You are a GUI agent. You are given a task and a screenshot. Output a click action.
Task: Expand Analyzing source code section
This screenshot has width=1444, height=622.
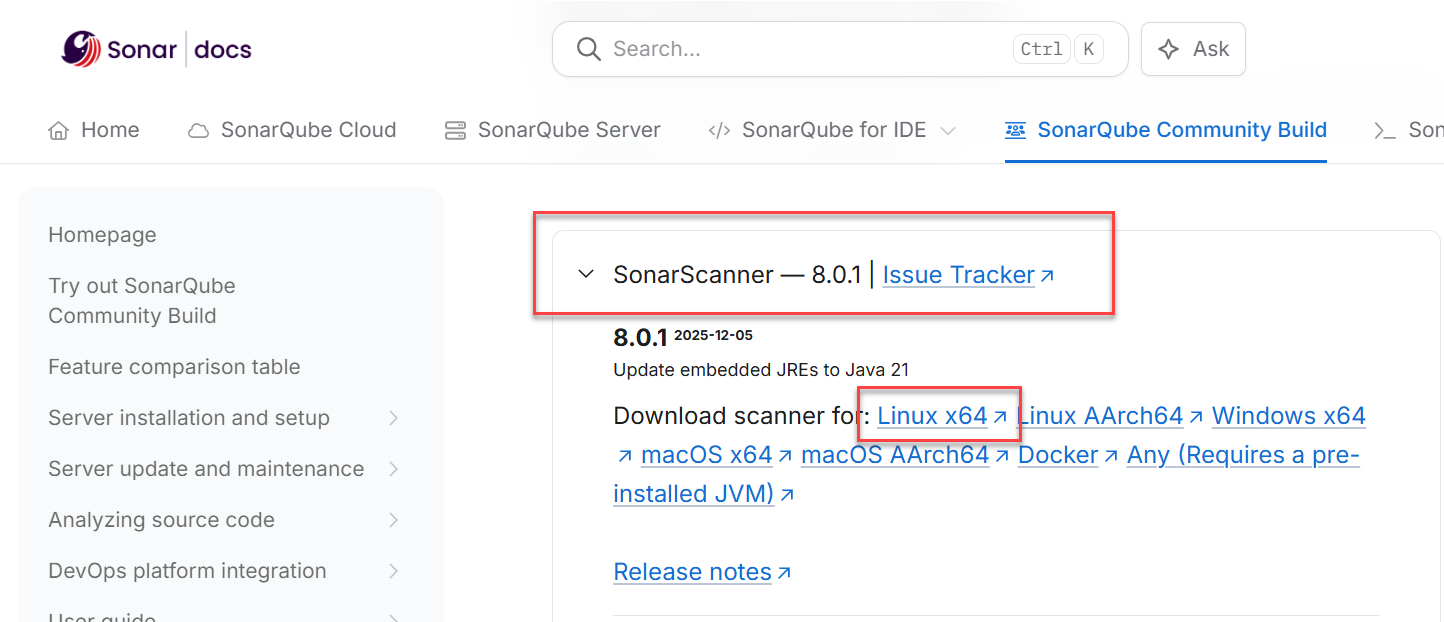(x=393, y=520)
